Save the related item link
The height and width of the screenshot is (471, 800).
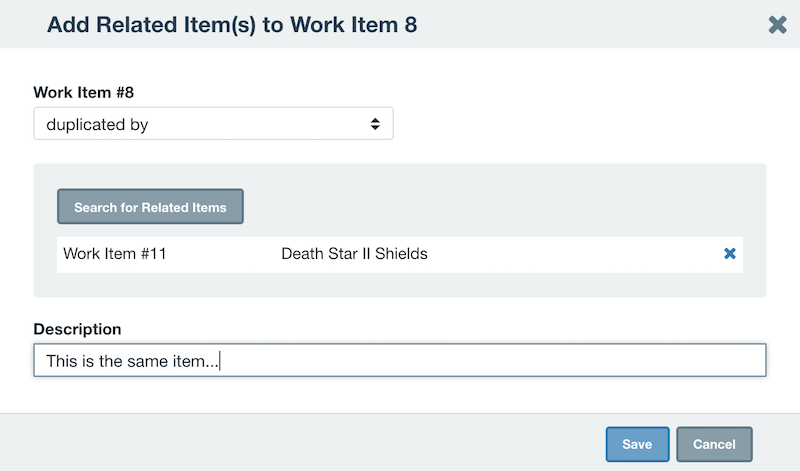click(637, 444)
